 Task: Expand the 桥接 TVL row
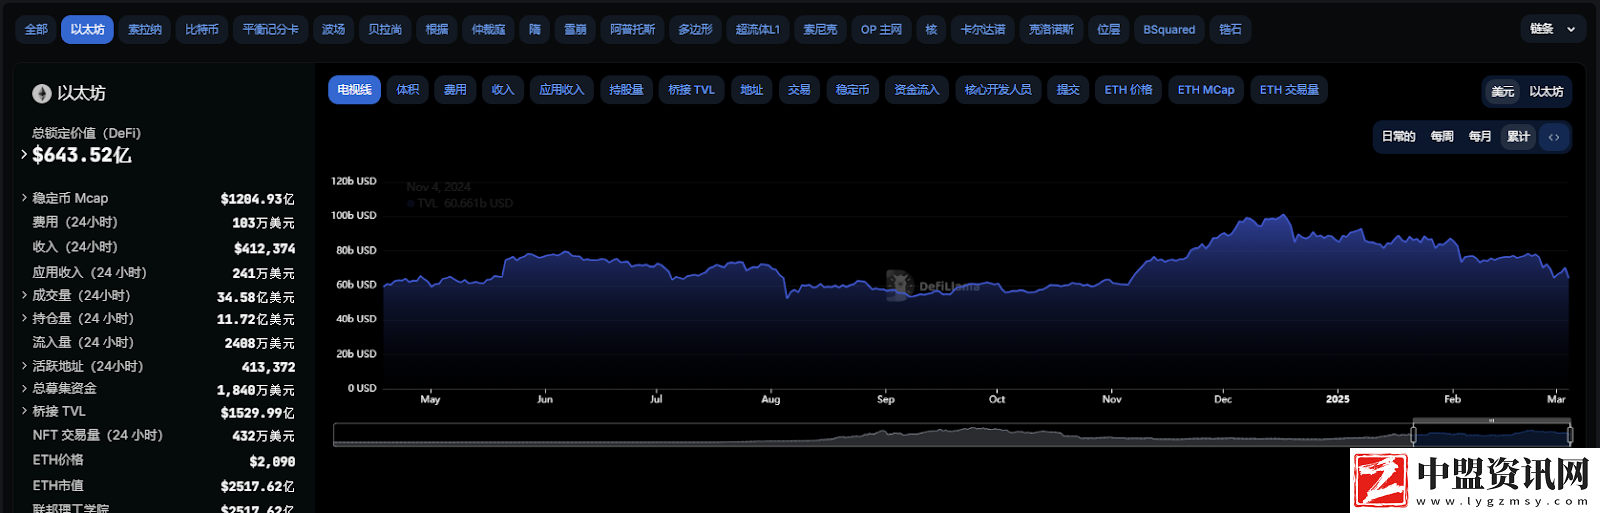point(24,411)
